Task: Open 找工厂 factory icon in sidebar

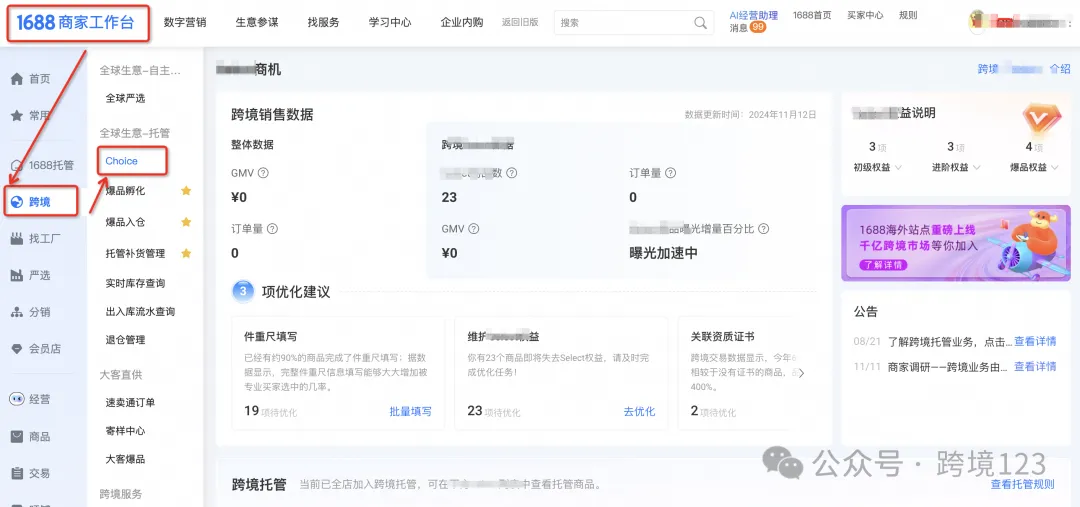Action: click(17, 239)
